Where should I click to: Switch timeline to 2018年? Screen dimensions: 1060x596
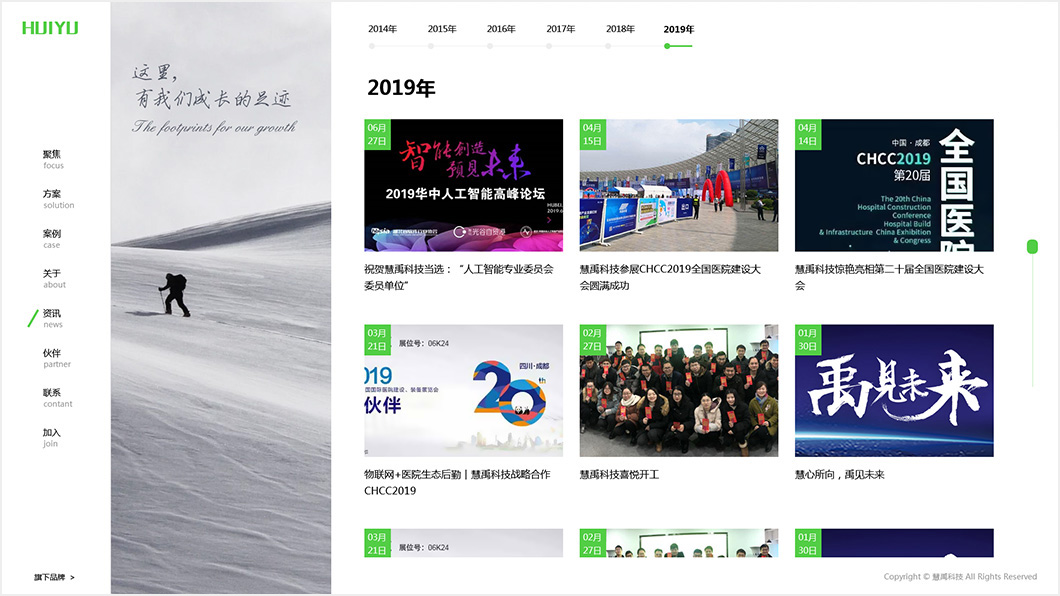[x=620, y=29]
